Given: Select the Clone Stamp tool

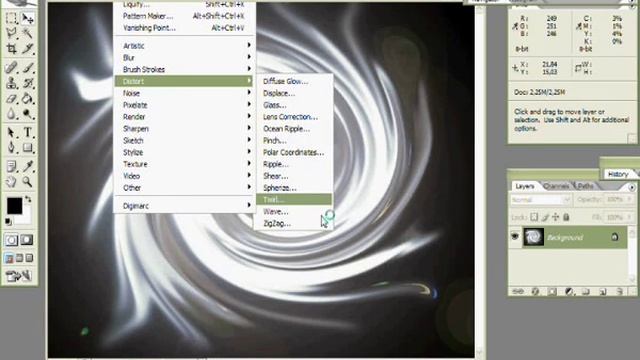Looking at the screenshot, I should (11, 83).
